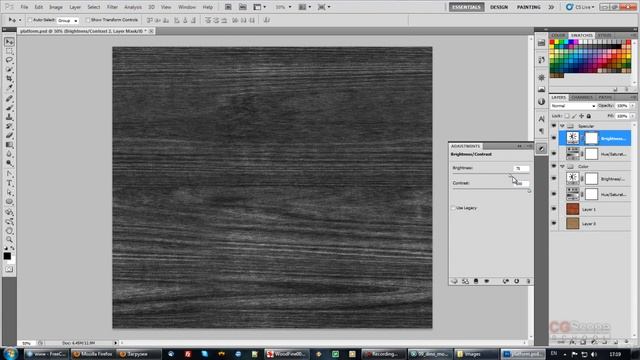Collapse the Specular group

562,126
